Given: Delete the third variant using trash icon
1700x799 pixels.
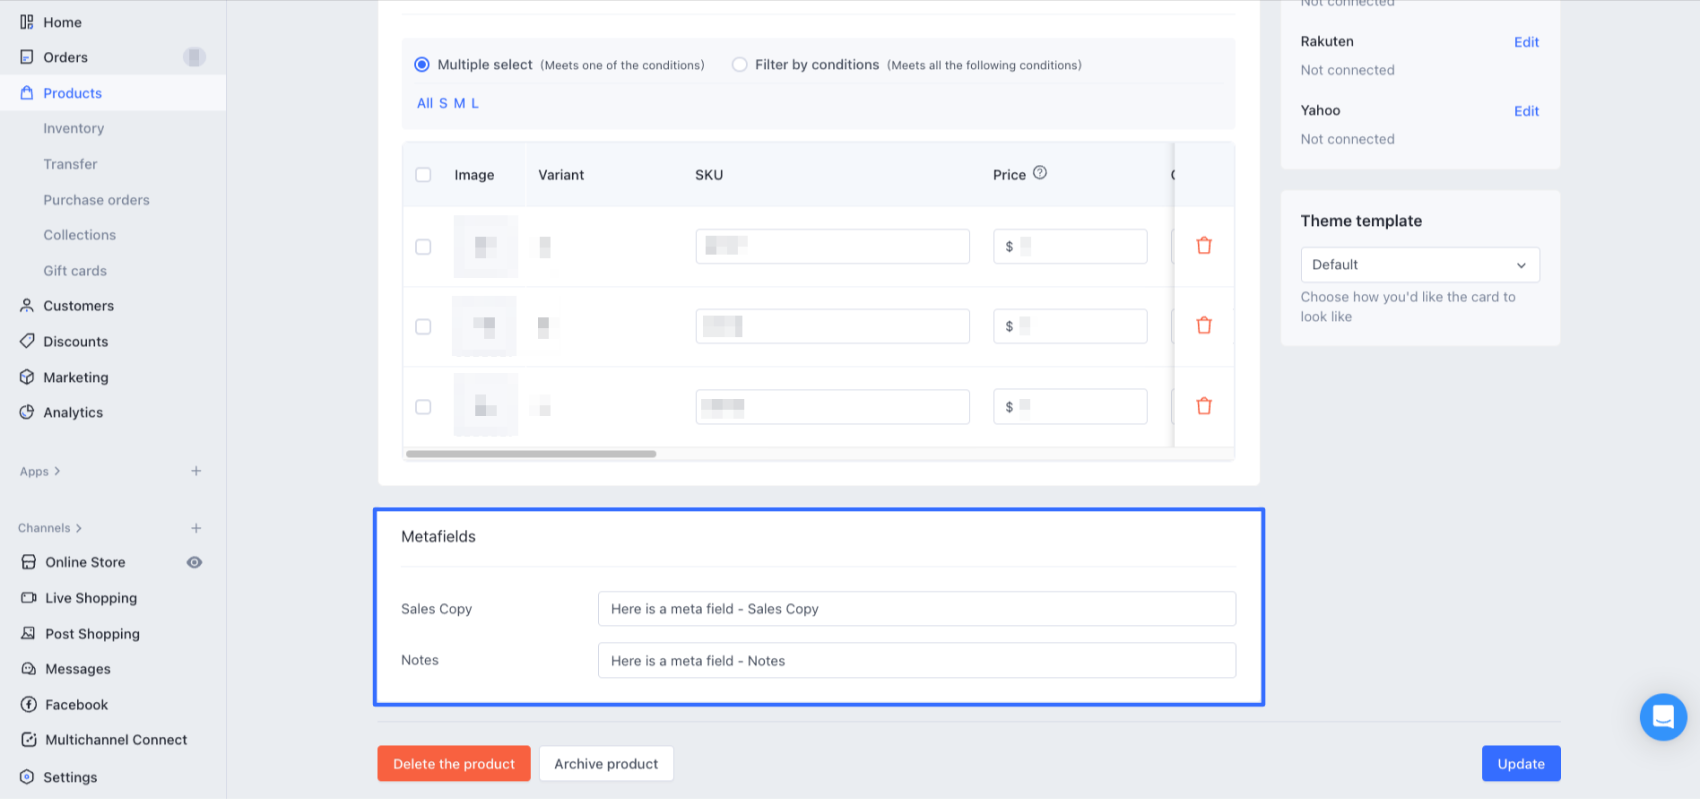Looking at the screenshot, I should point(1204,406).
